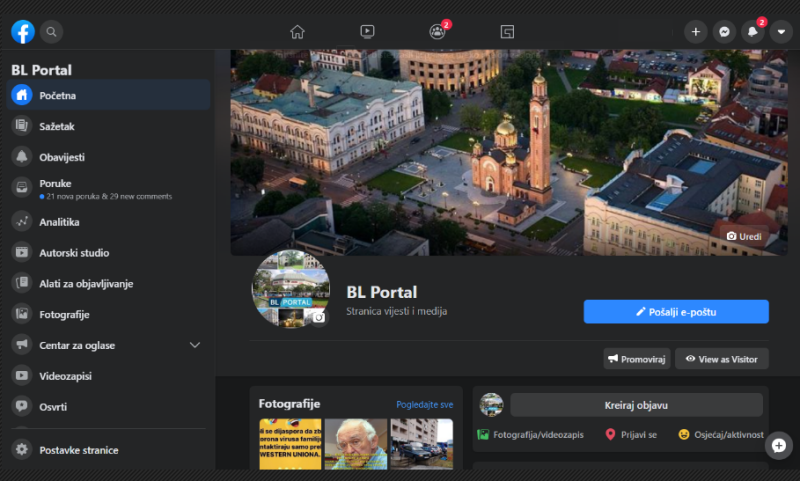The height and width of the screenshot is (481, 800).
Task: Click the plus Create icon
Action: tap(695, 32)
